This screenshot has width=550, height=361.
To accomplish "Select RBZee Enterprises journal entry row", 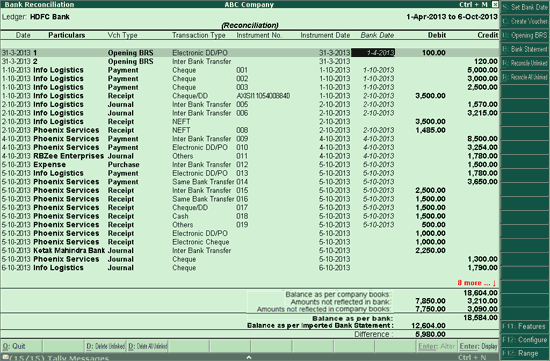I will [x=250, y=156].
